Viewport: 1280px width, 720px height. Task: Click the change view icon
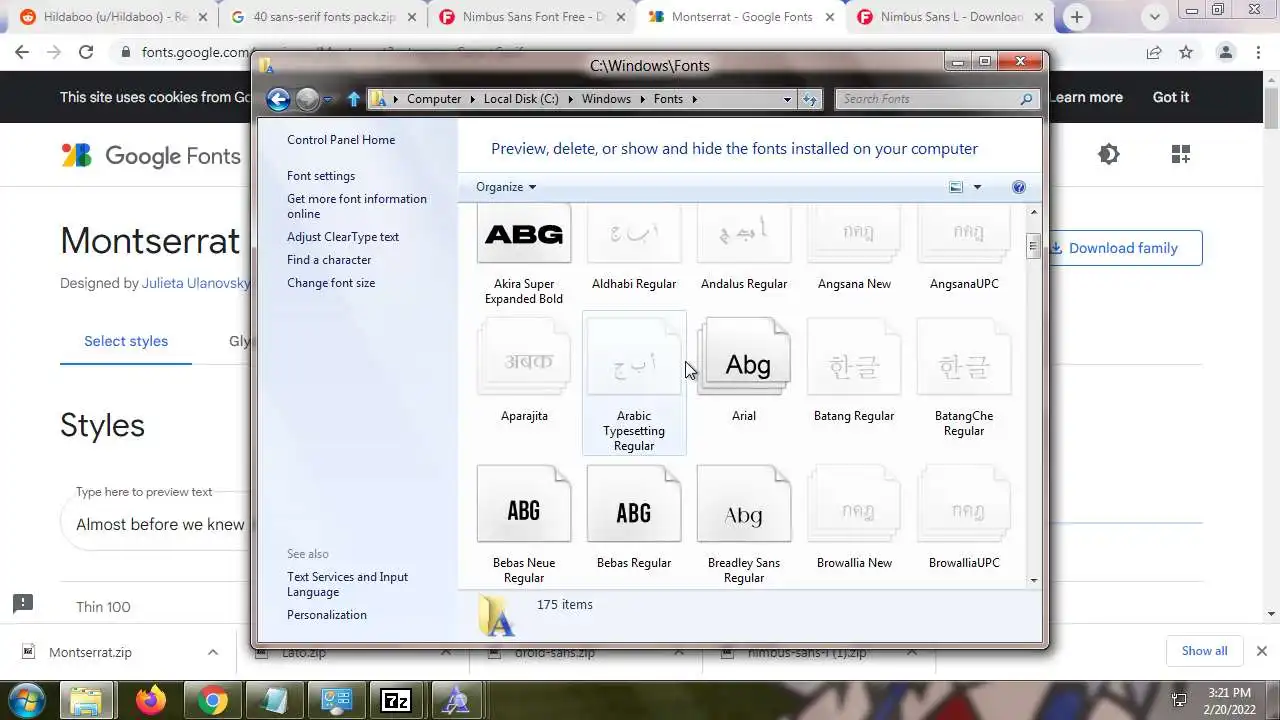point(956,187)
